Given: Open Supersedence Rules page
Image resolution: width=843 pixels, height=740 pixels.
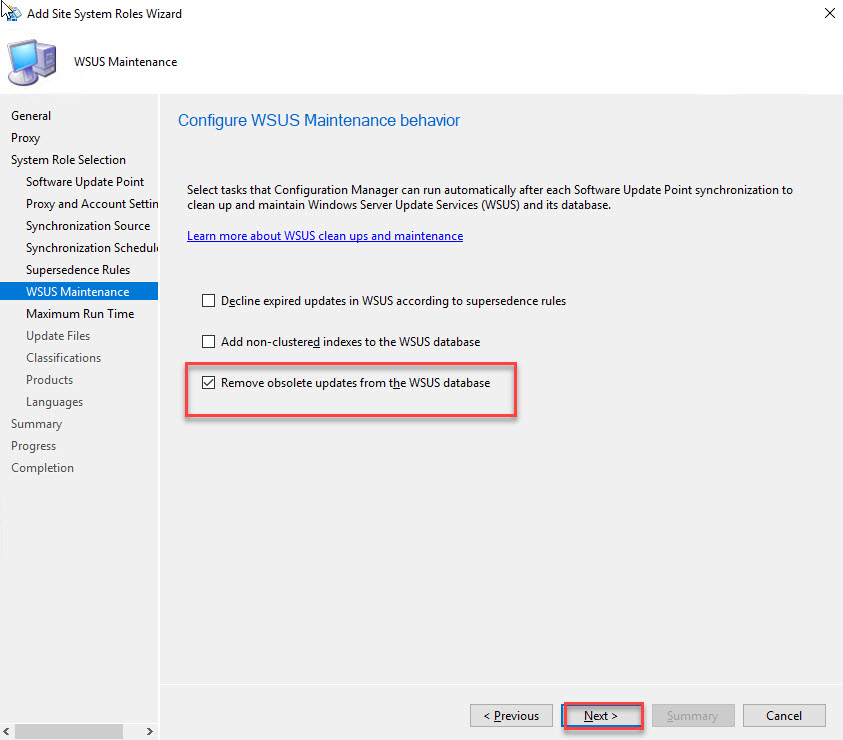Looking at the screenshot, I should [x=78, y=270].
